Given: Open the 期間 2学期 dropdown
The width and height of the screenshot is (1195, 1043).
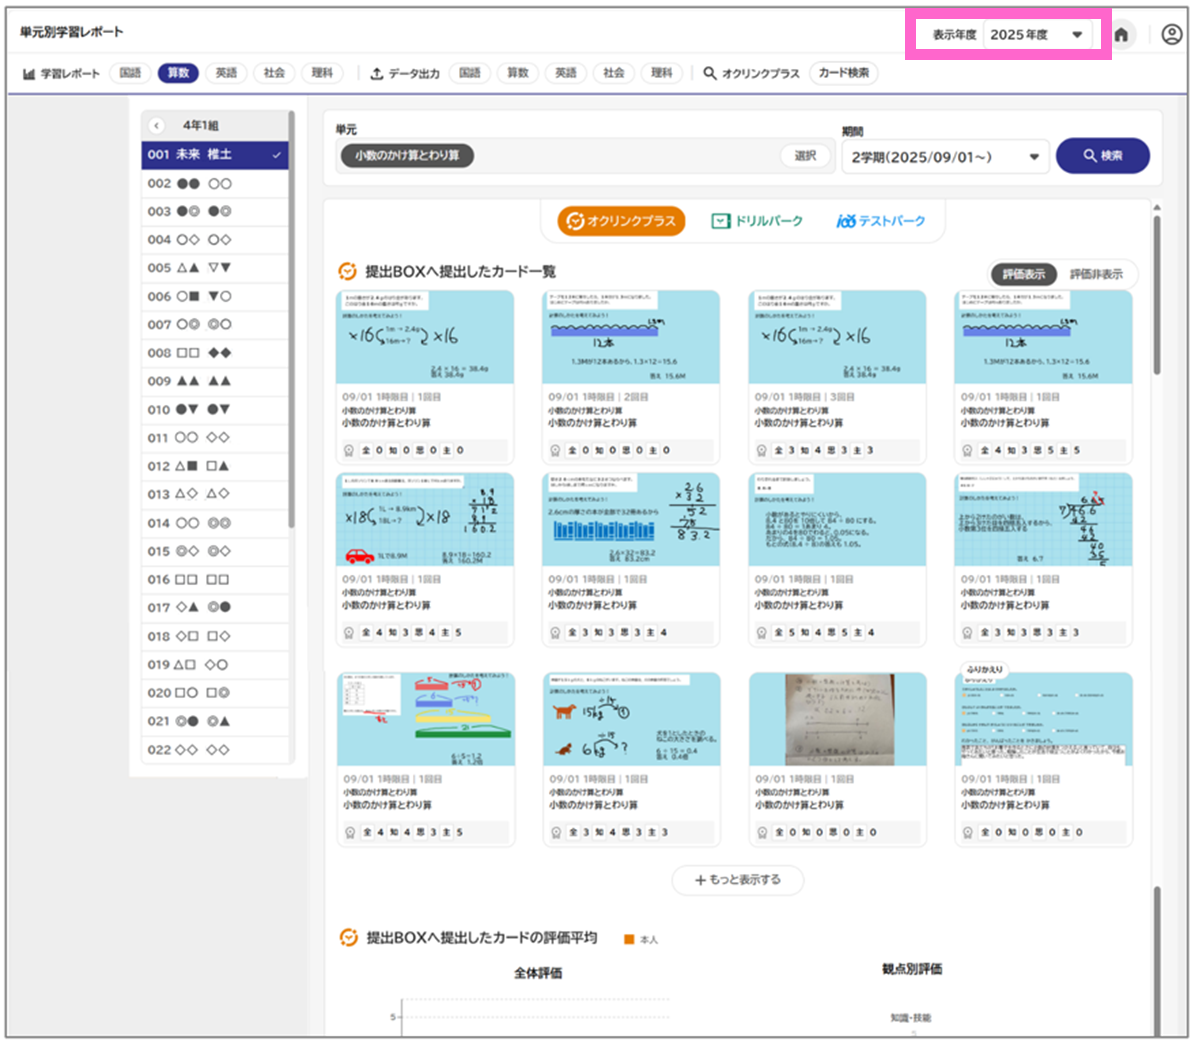Looking at the screenshot, I should tap(944, 157).
